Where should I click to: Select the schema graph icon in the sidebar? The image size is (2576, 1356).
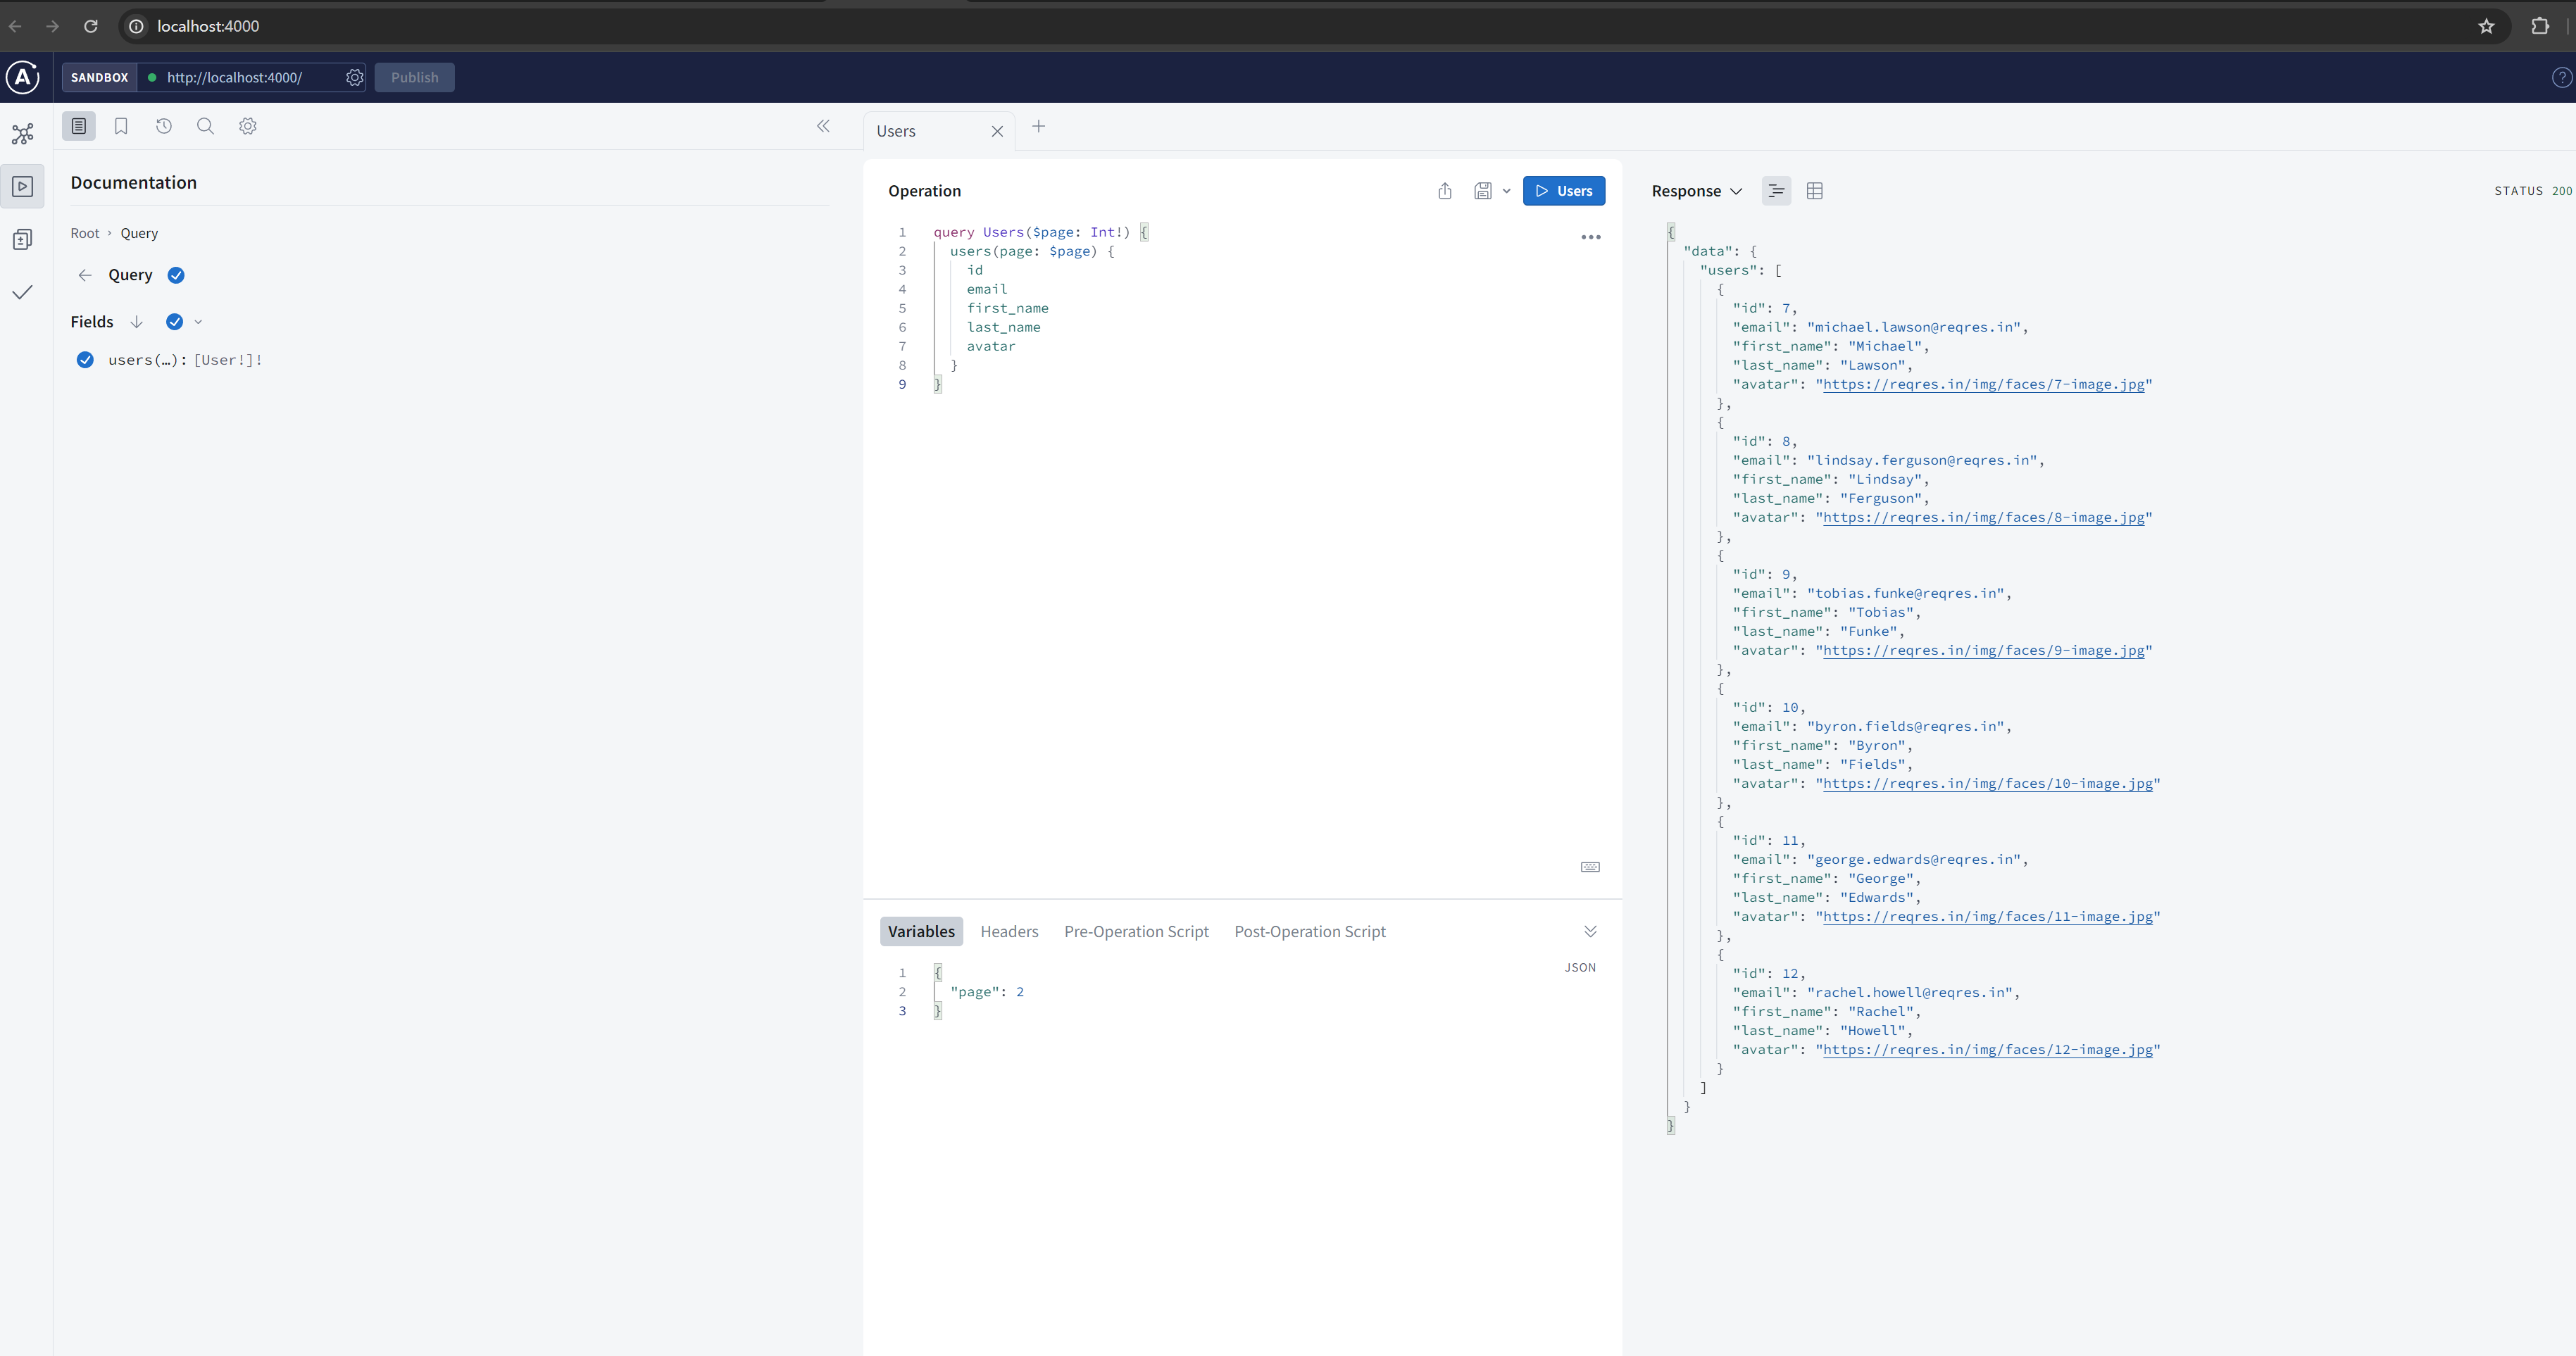[22, 133]
